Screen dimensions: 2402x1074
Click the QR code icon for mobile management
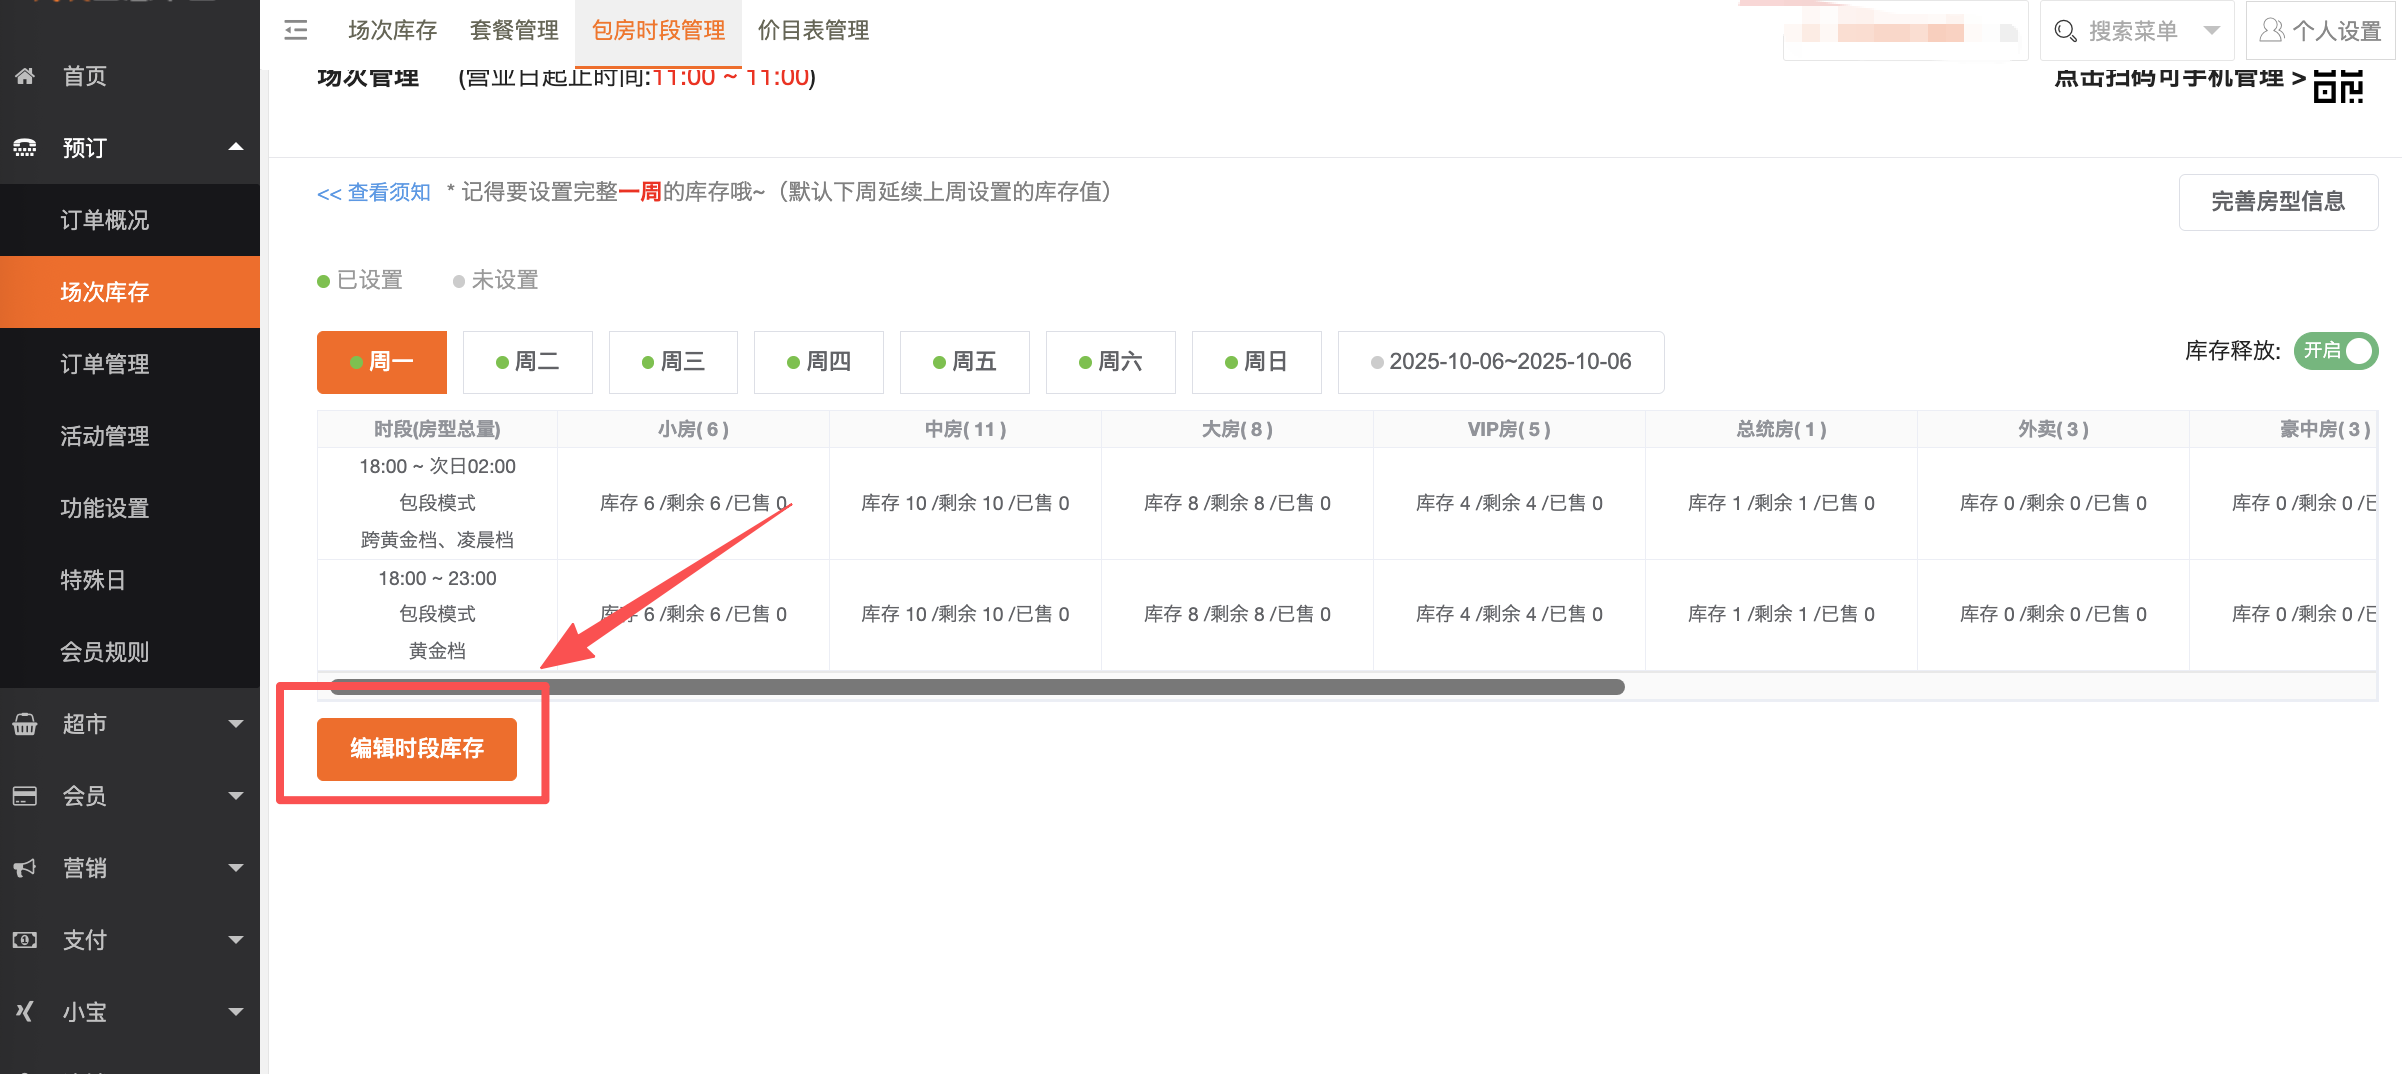point(2338,86)
